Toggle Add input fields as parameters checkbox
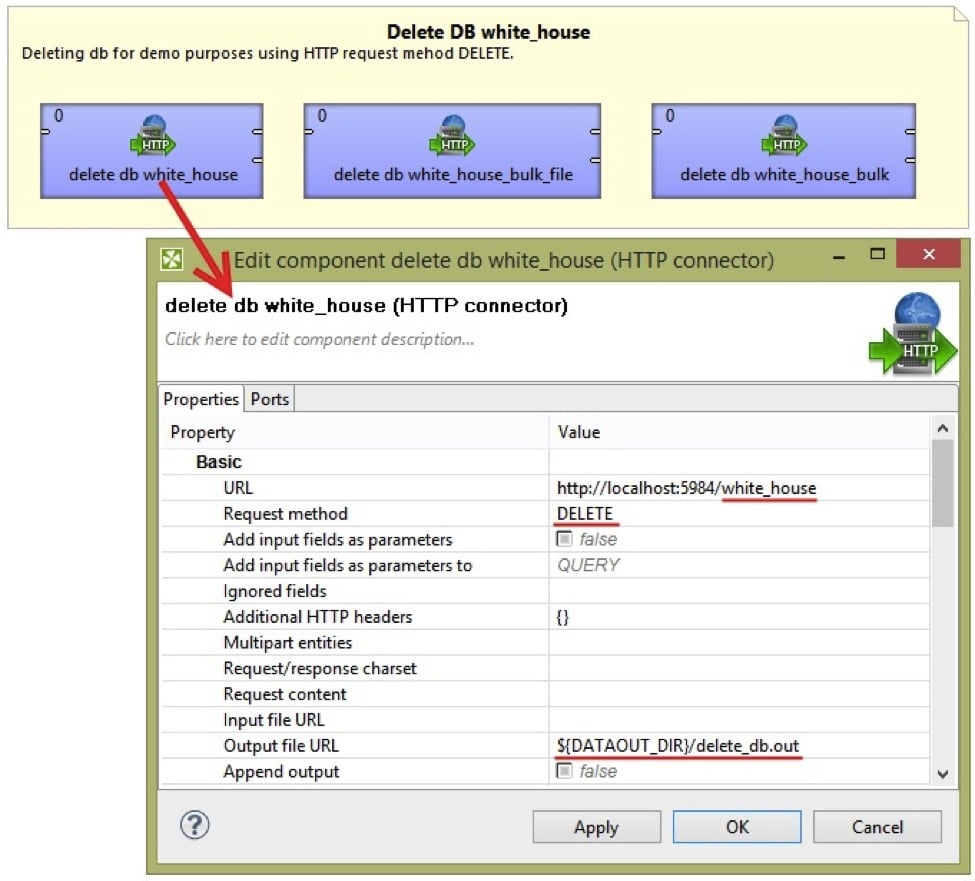 565,539
